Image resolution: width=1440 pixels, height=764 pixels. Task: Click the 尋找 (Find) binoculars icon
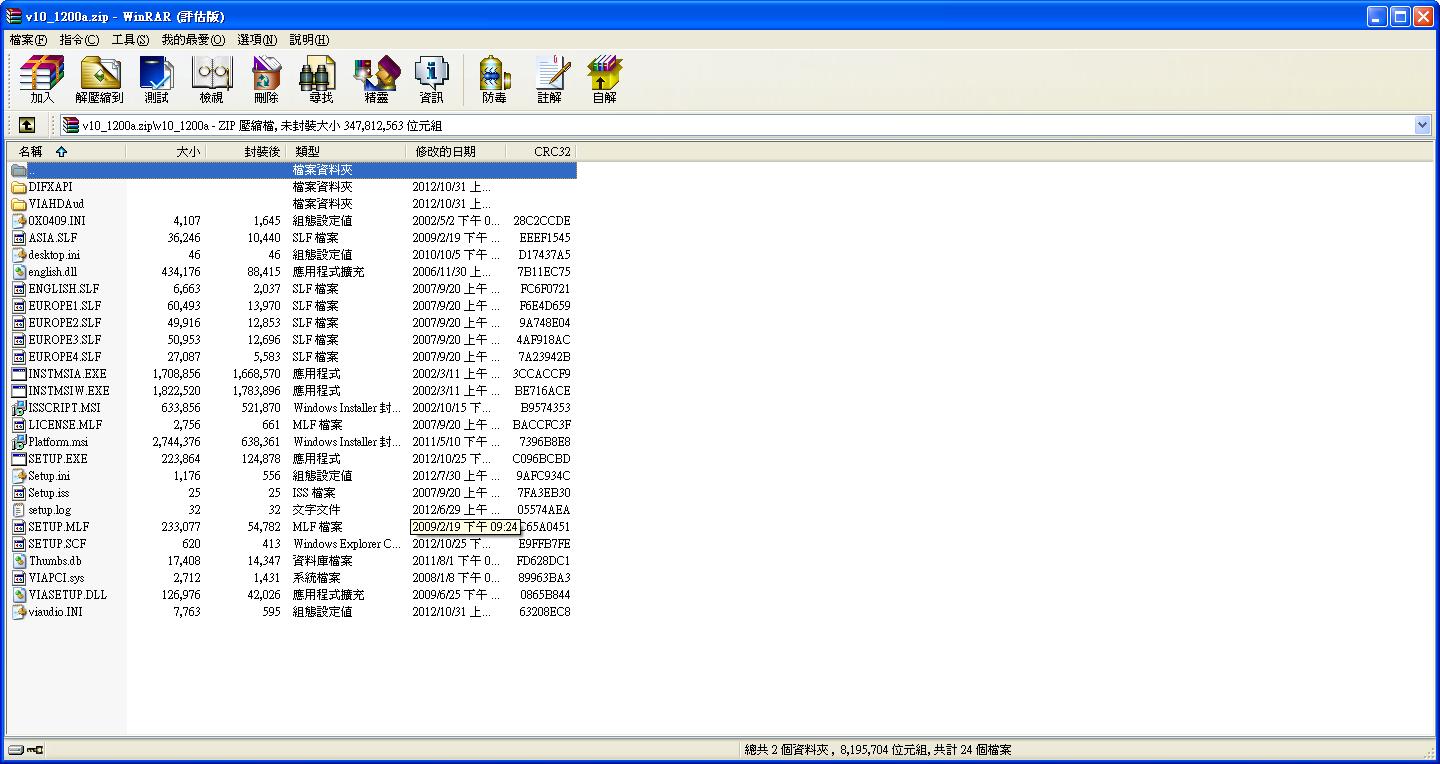click(x=320, y=80)
